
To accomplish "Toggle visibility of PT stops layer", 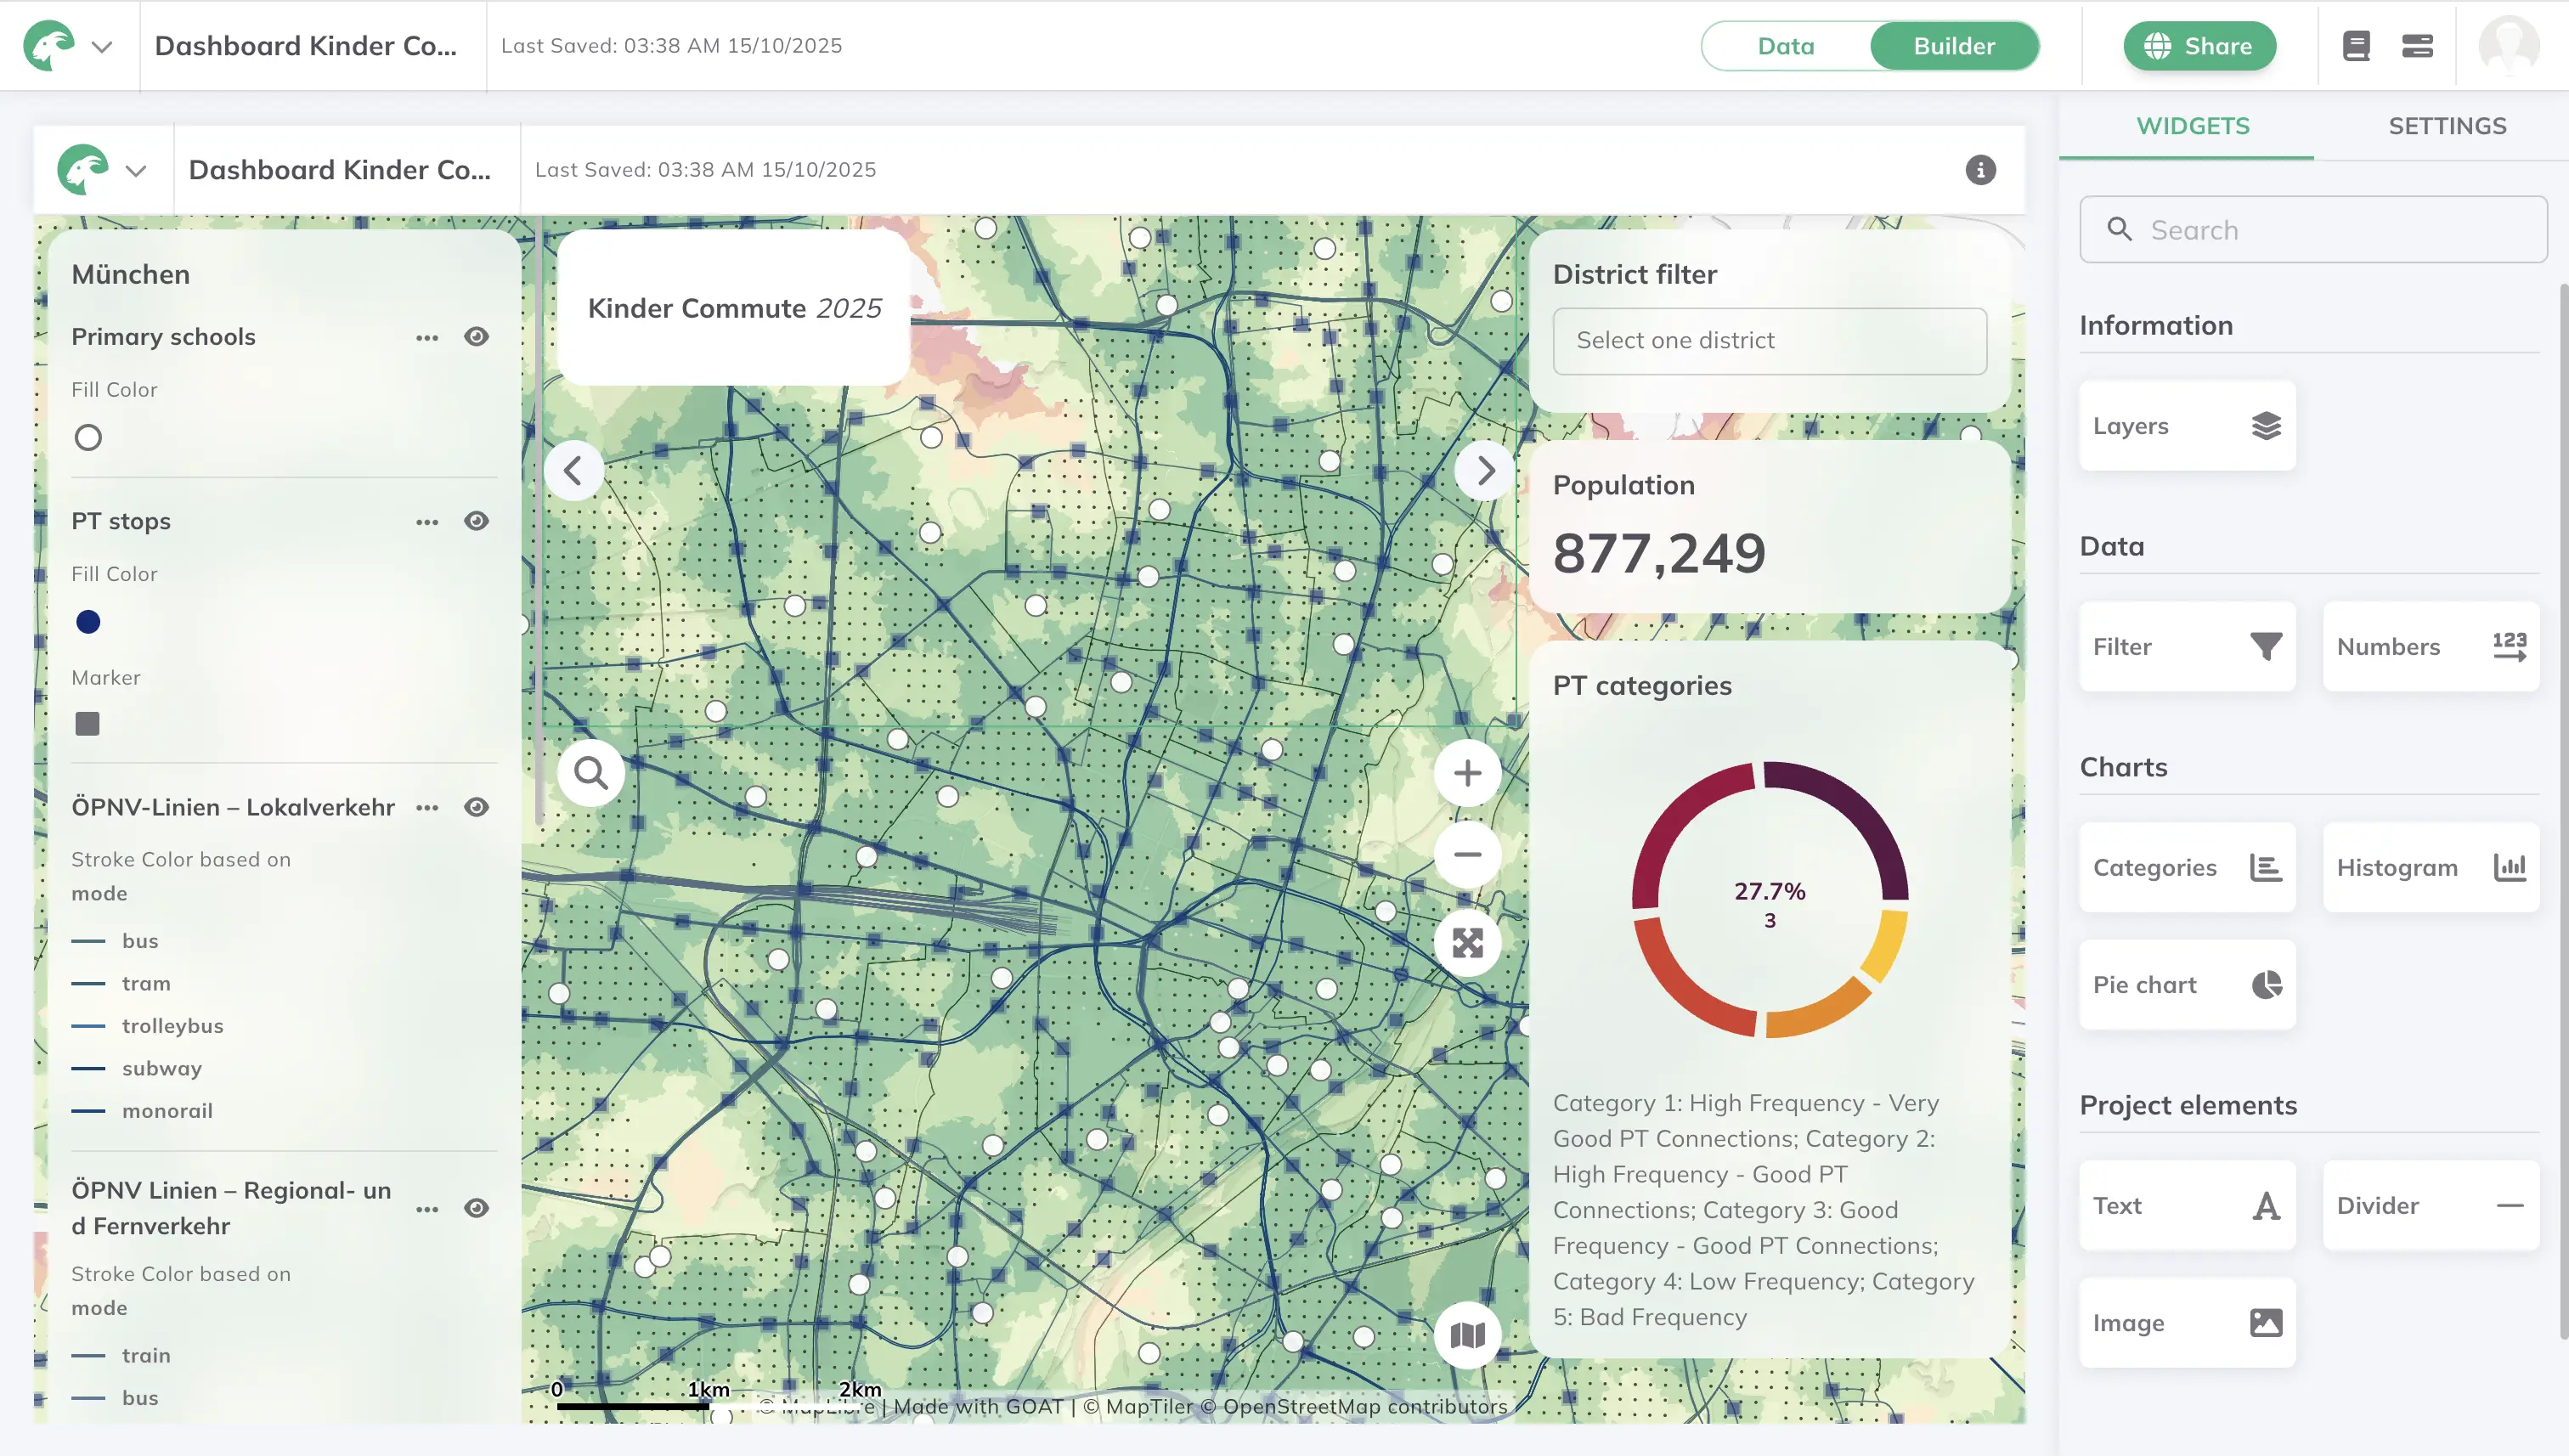I will [x=476, y=521].
